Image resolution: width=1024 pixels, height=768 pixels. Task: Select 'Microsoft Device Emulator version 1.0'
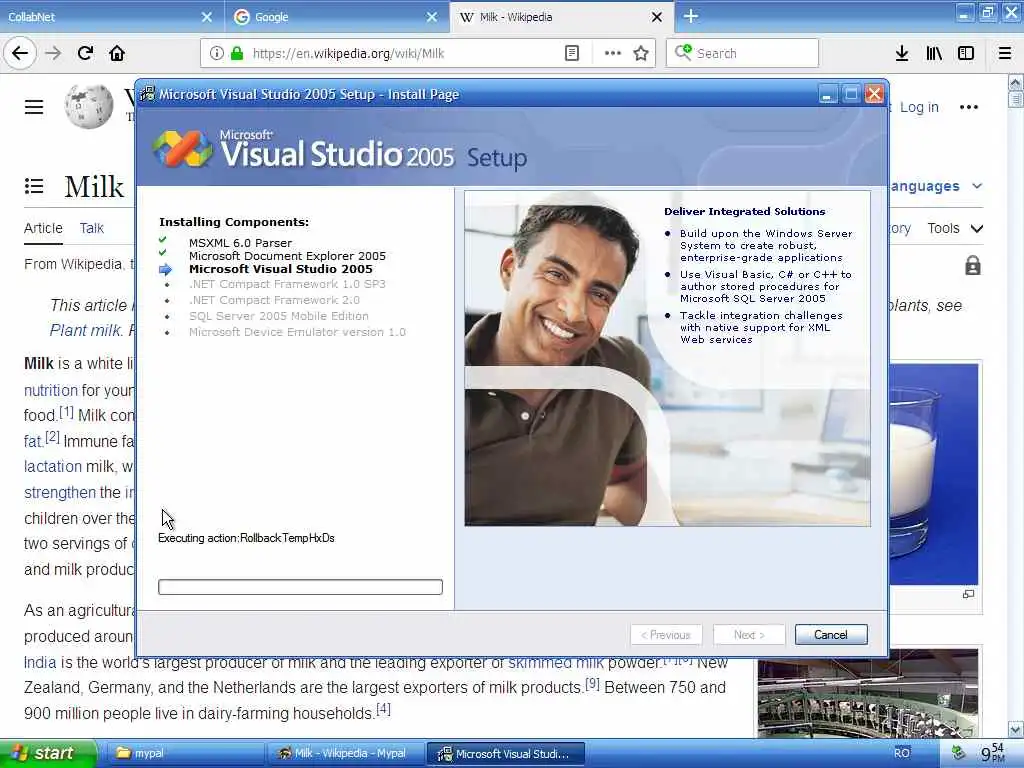[297, 332]
